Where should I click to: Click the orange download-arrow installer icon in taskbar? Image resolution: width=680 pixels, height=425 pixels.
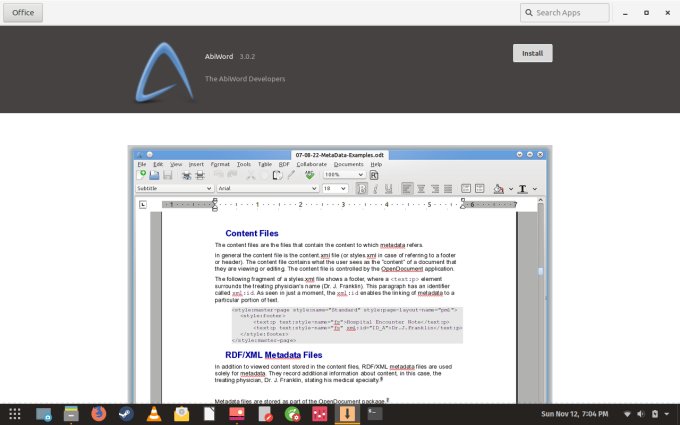click(347, 414)
